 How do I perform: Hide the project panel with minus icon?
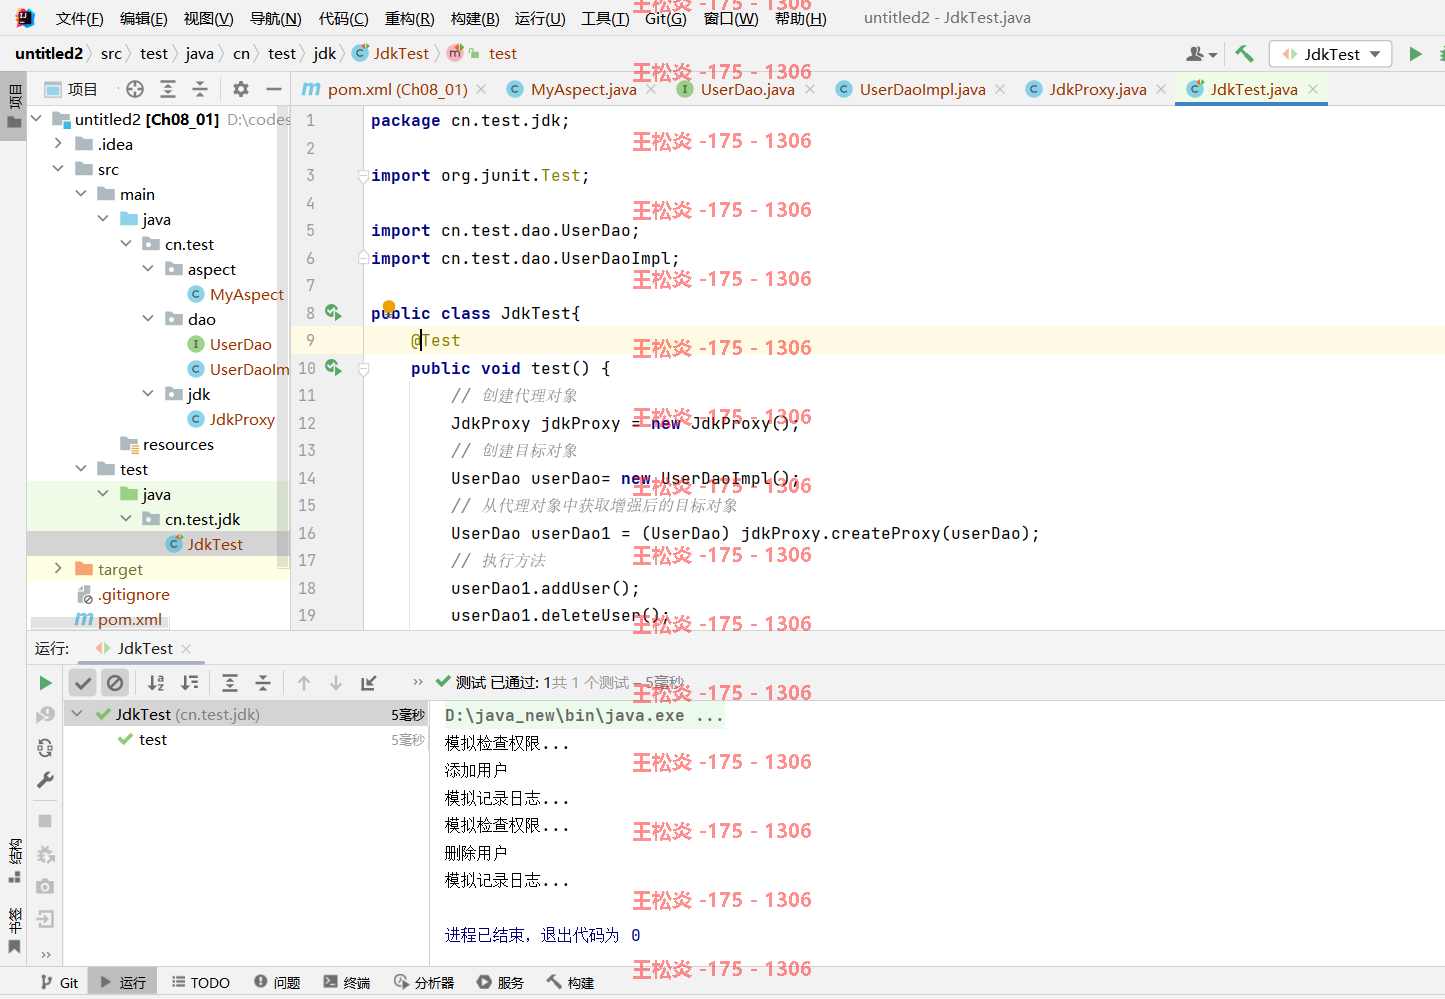pyautogui.click(x=273, y=89)
